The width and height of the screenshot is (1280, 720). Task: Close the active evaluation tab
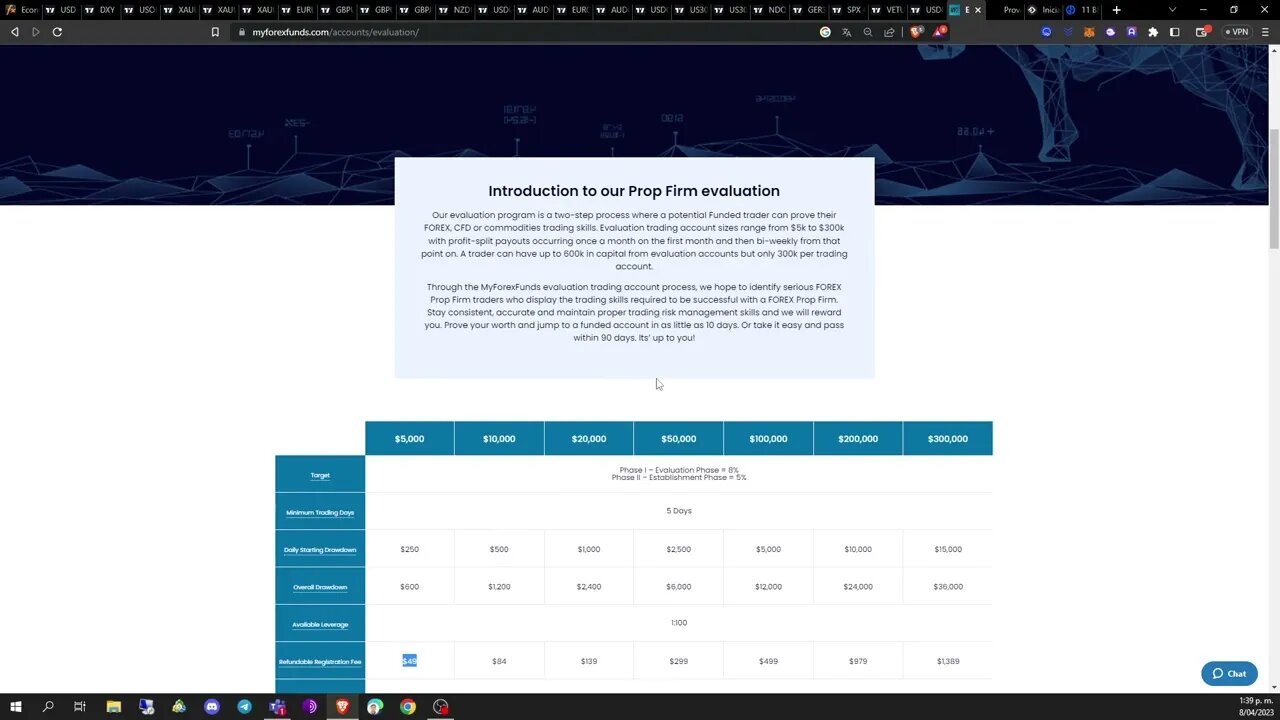click(978, 10)
